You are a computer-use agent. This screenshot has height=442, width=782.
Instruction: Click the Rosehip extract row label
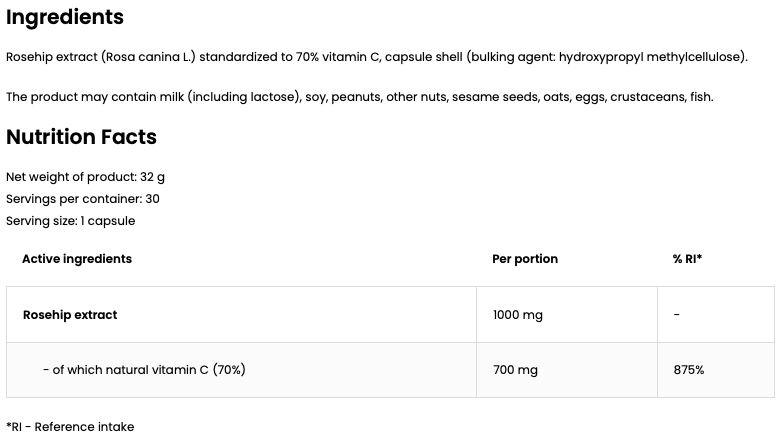pyautogui.click(x=70, y=315)
